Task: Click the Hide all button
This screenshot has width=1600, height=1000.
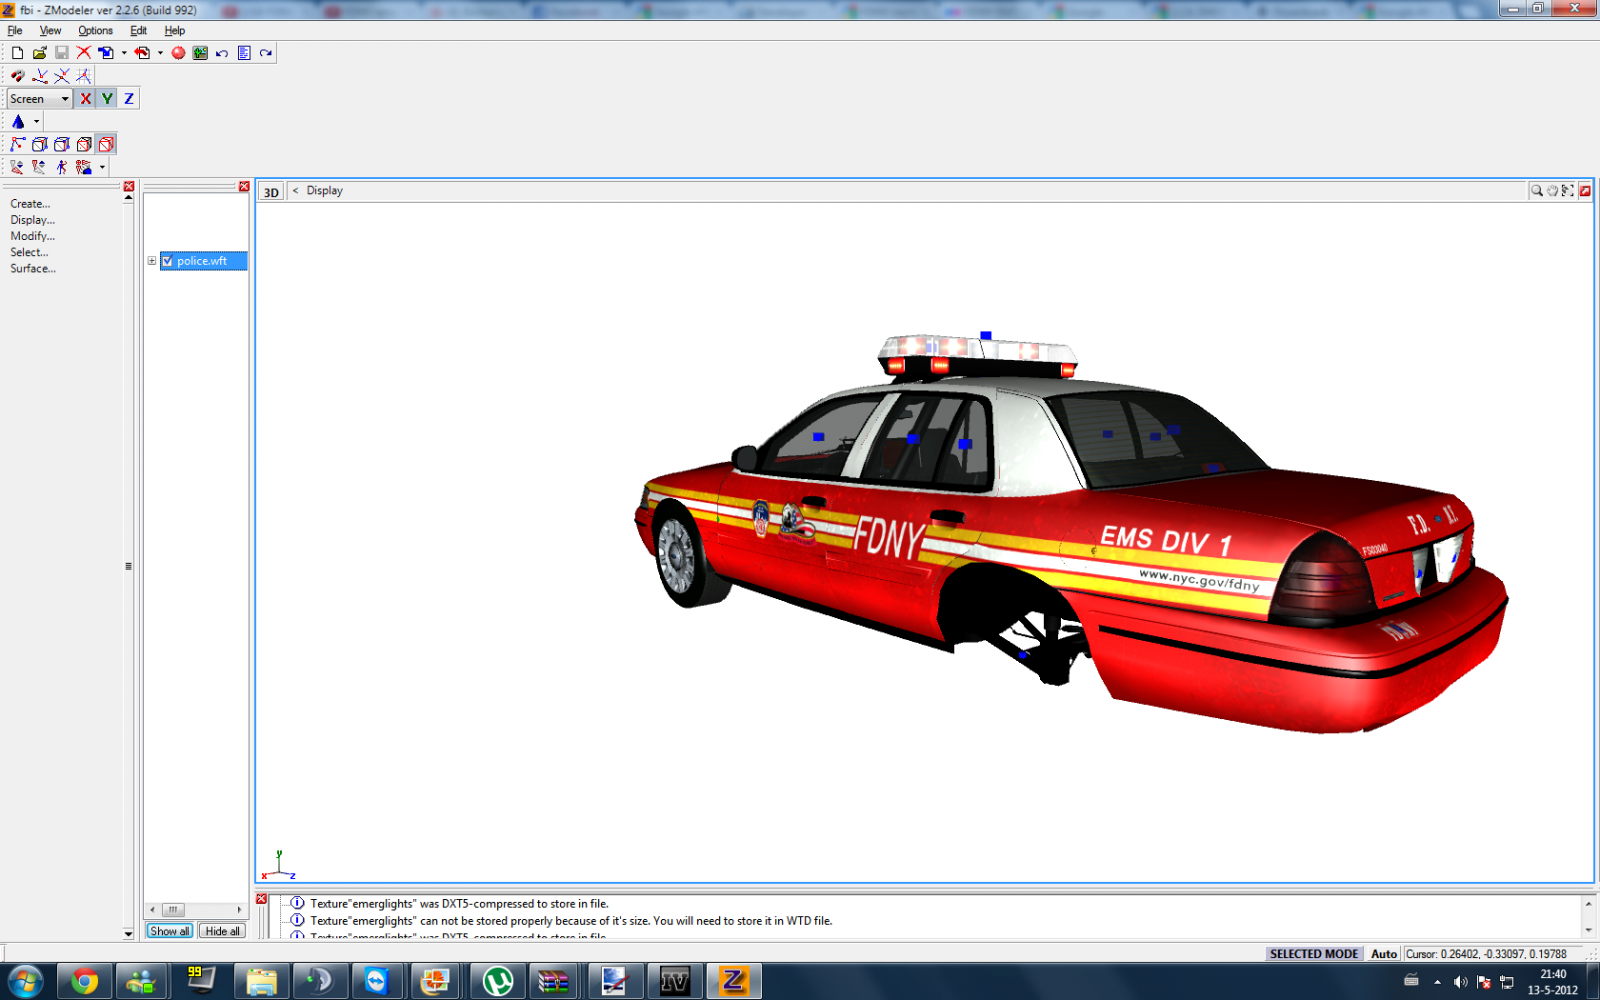Action: [222, 931]
